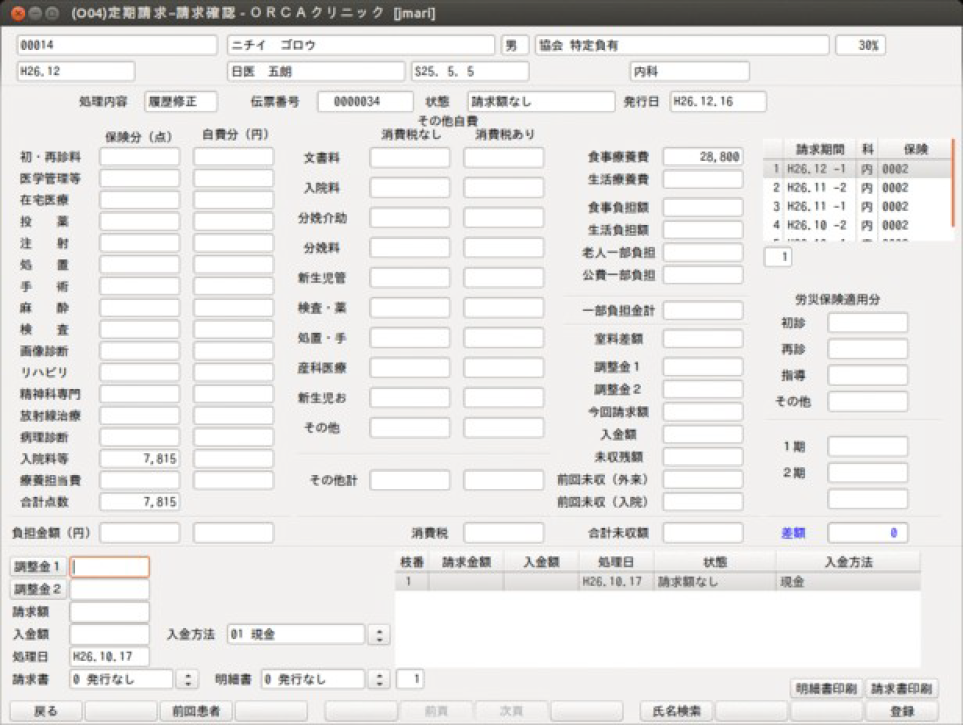Click the name field ニチイ ゴロウ
This screenshot has width=963, height=725.
point(361,45)
